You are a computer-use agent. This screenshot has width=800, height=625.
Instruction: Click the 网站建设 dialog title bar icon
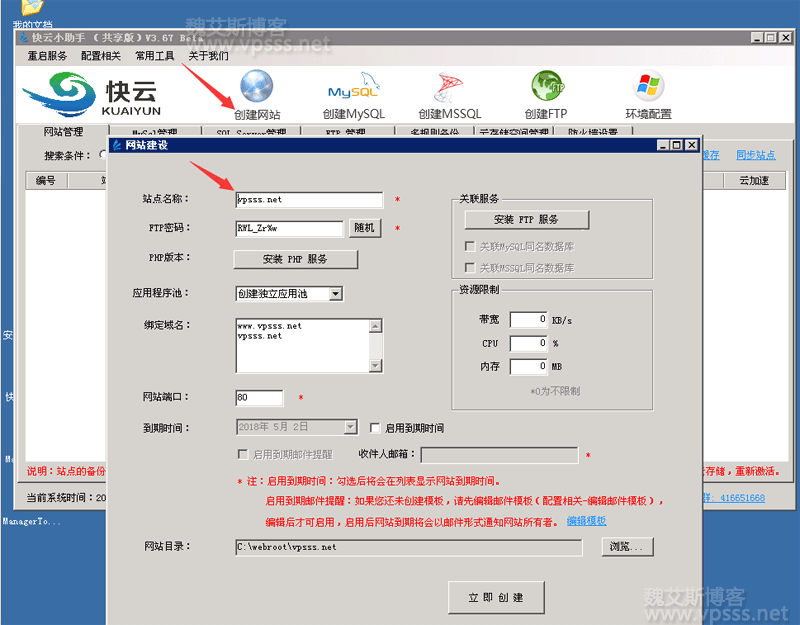point(116,145)
